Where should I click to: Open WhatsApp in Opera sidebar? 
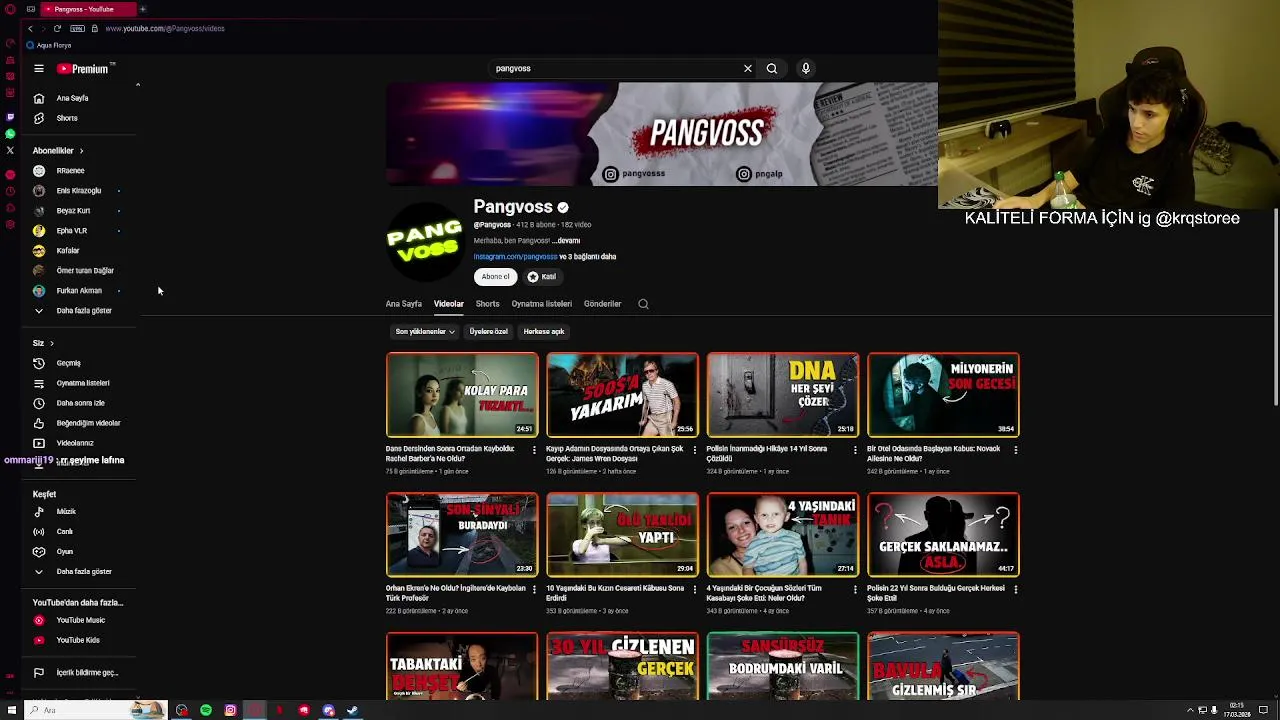(10, 133)
